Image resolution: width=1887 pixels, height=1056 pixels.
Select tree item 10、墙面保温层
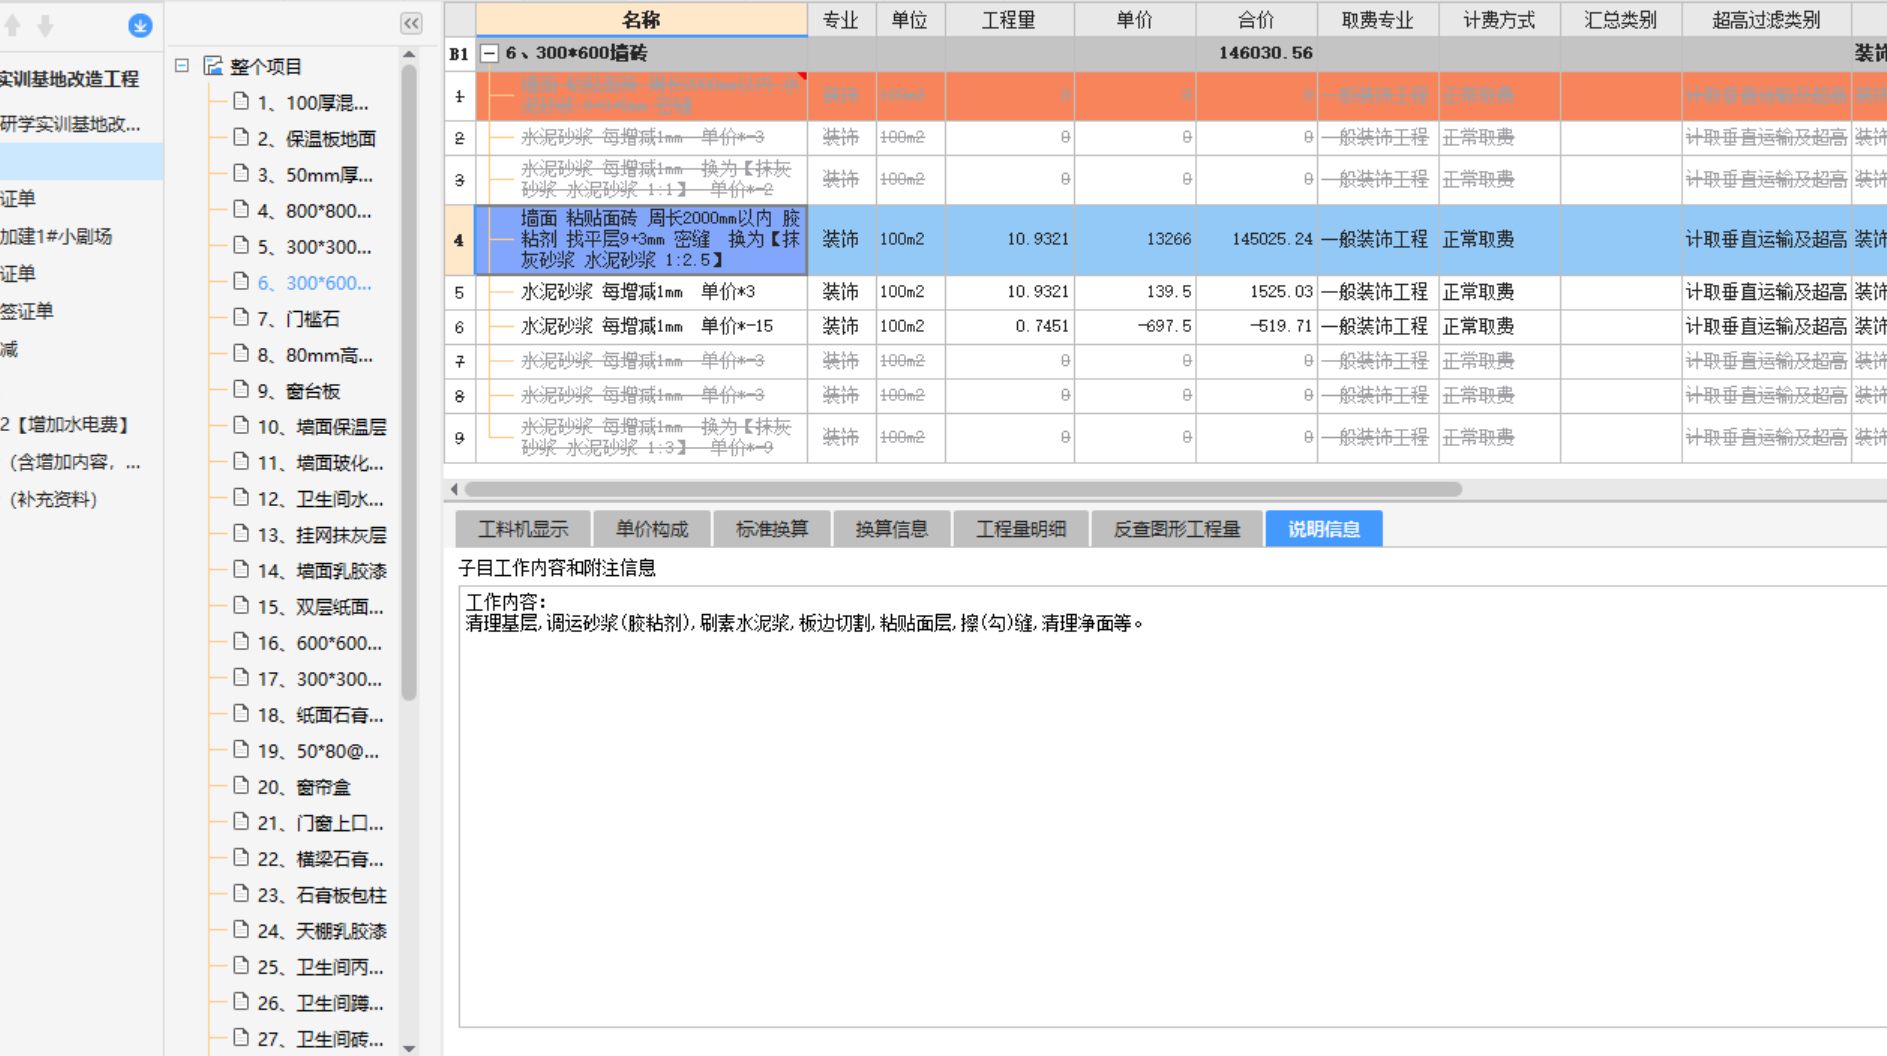(x=322, y=426)
